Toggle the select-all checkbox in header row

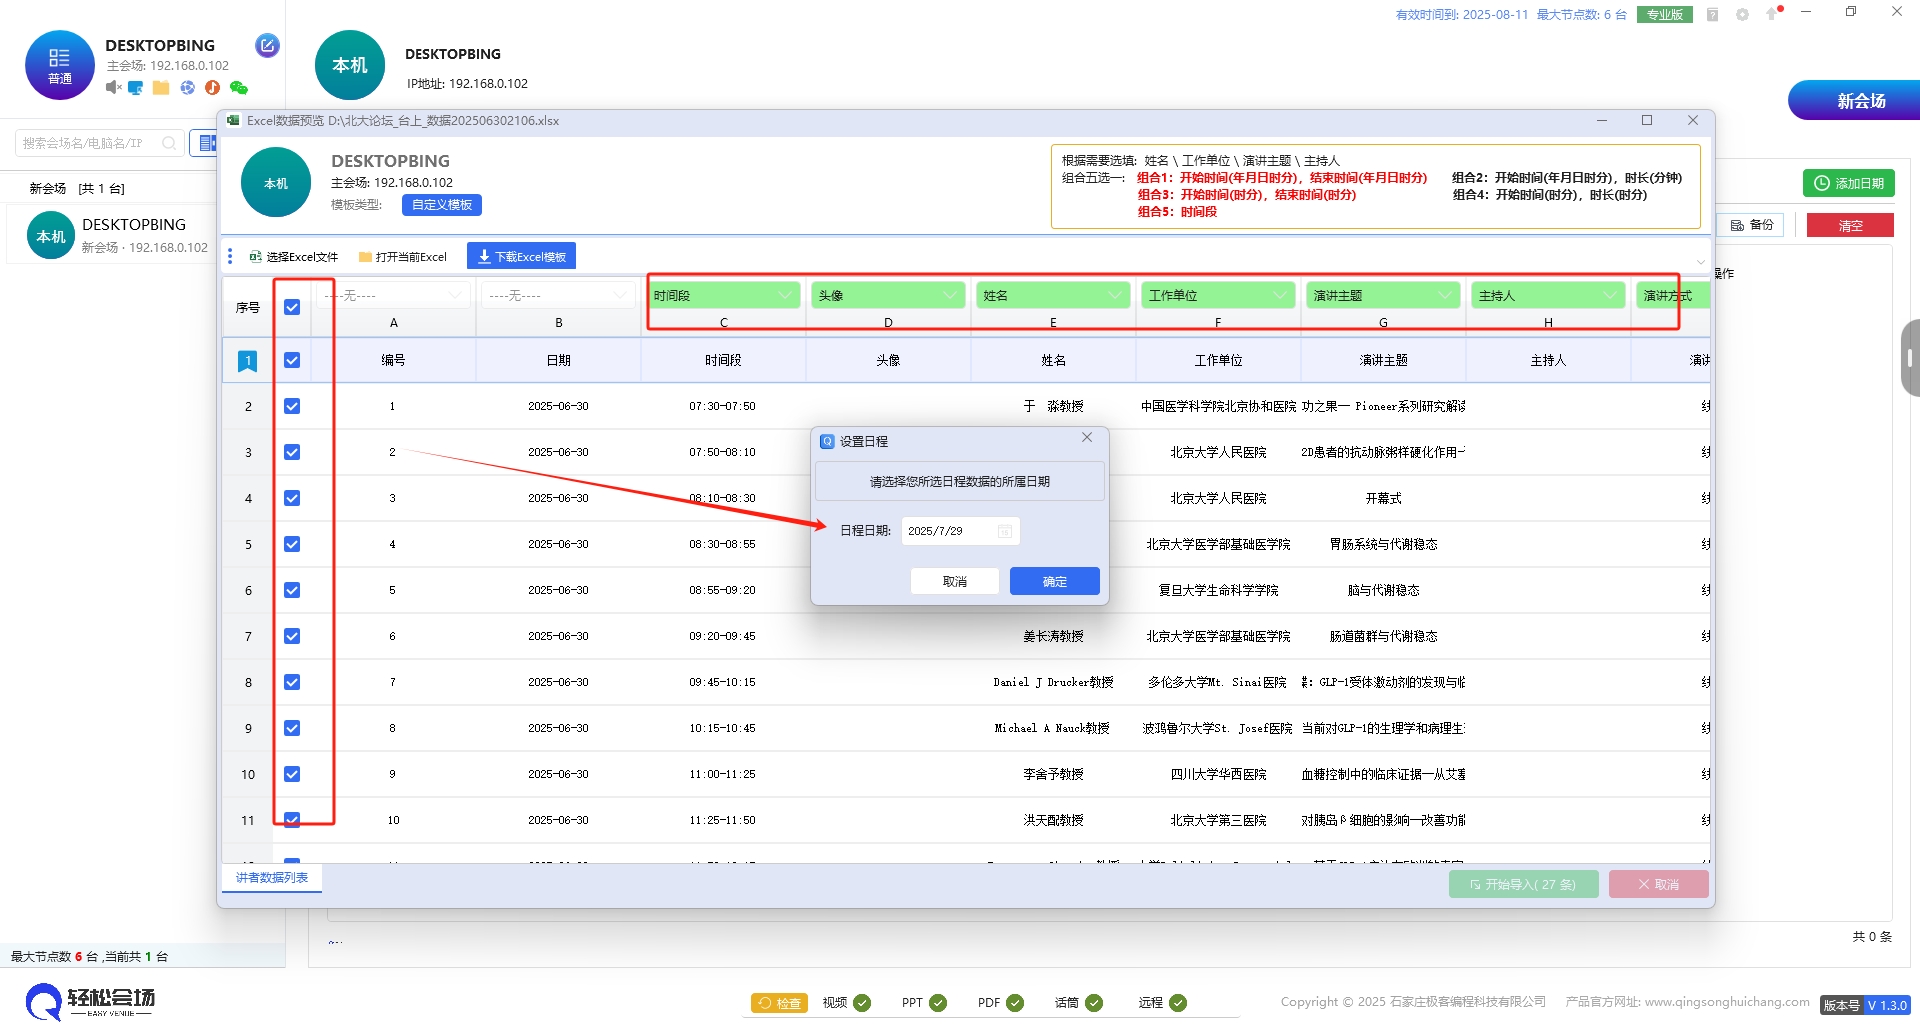[292, 307]
